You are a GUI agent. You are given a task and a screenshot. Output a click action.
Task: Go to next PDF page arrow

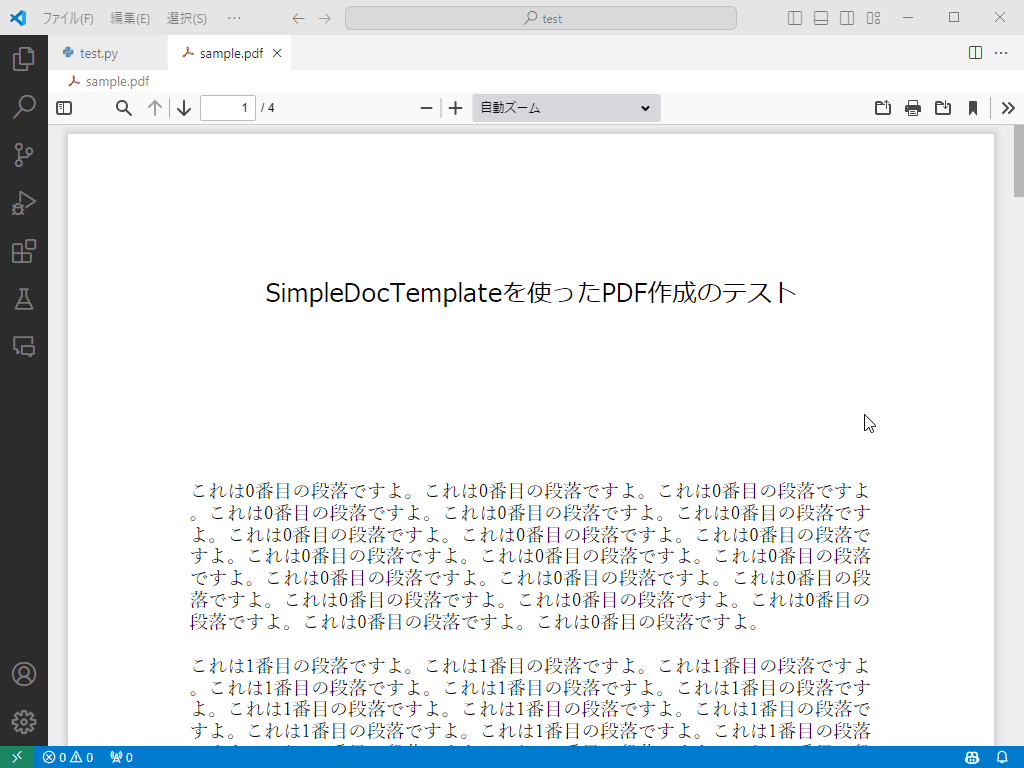[x=184, y=108]
